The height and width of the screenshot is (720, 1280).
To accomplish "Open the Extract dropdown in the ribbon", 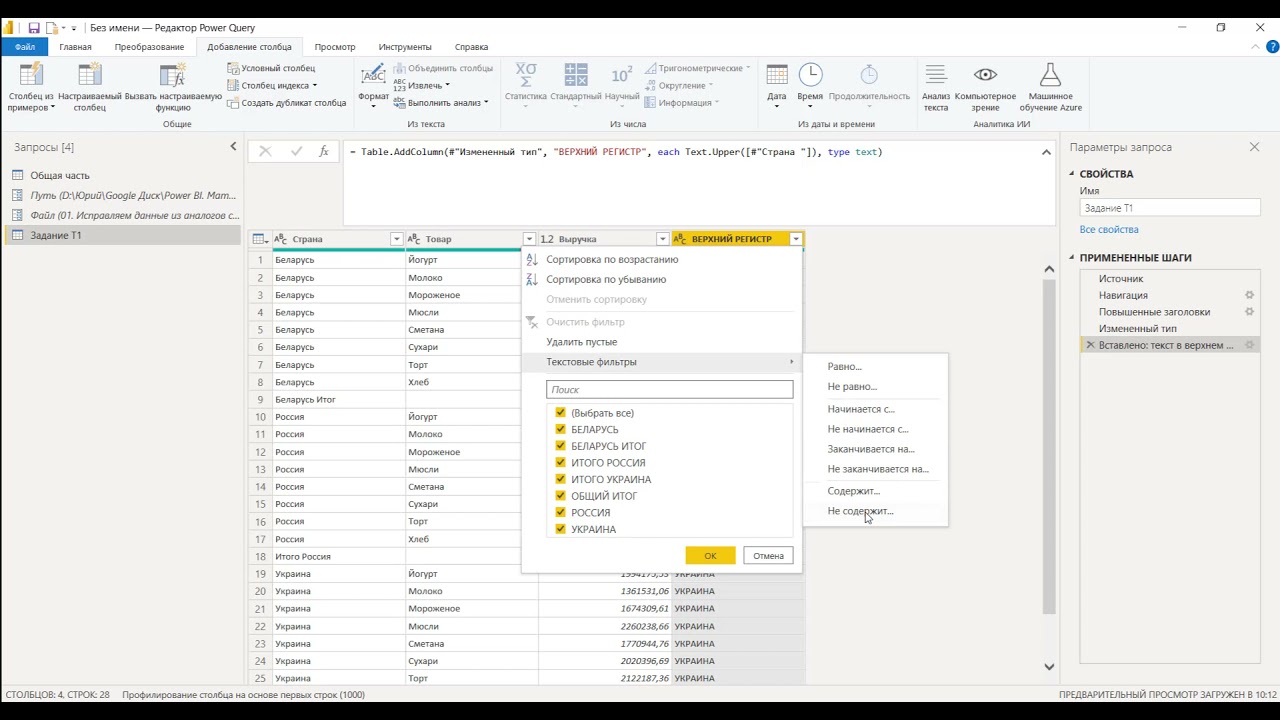I will tap(421, 85).
